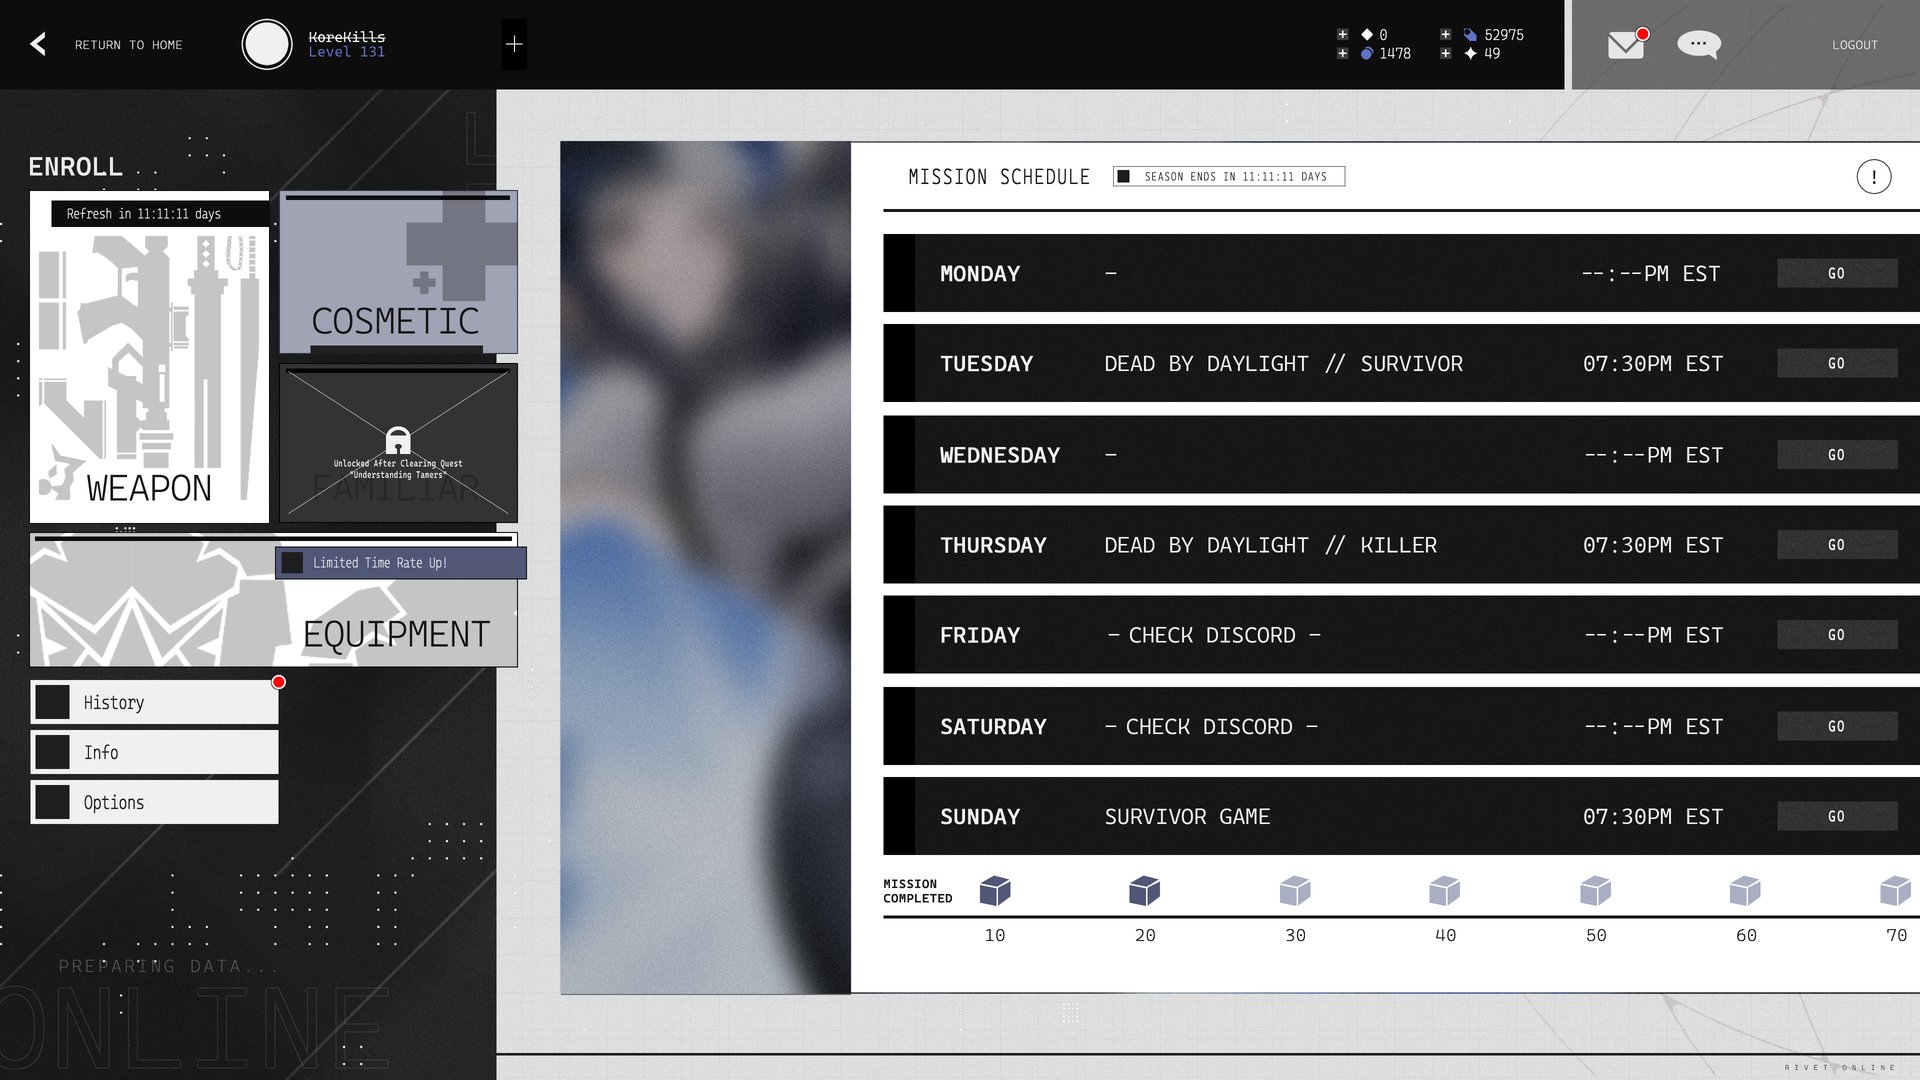Click GO for Tuesday's Dead by Daylight Survivor

point(1837,363)
